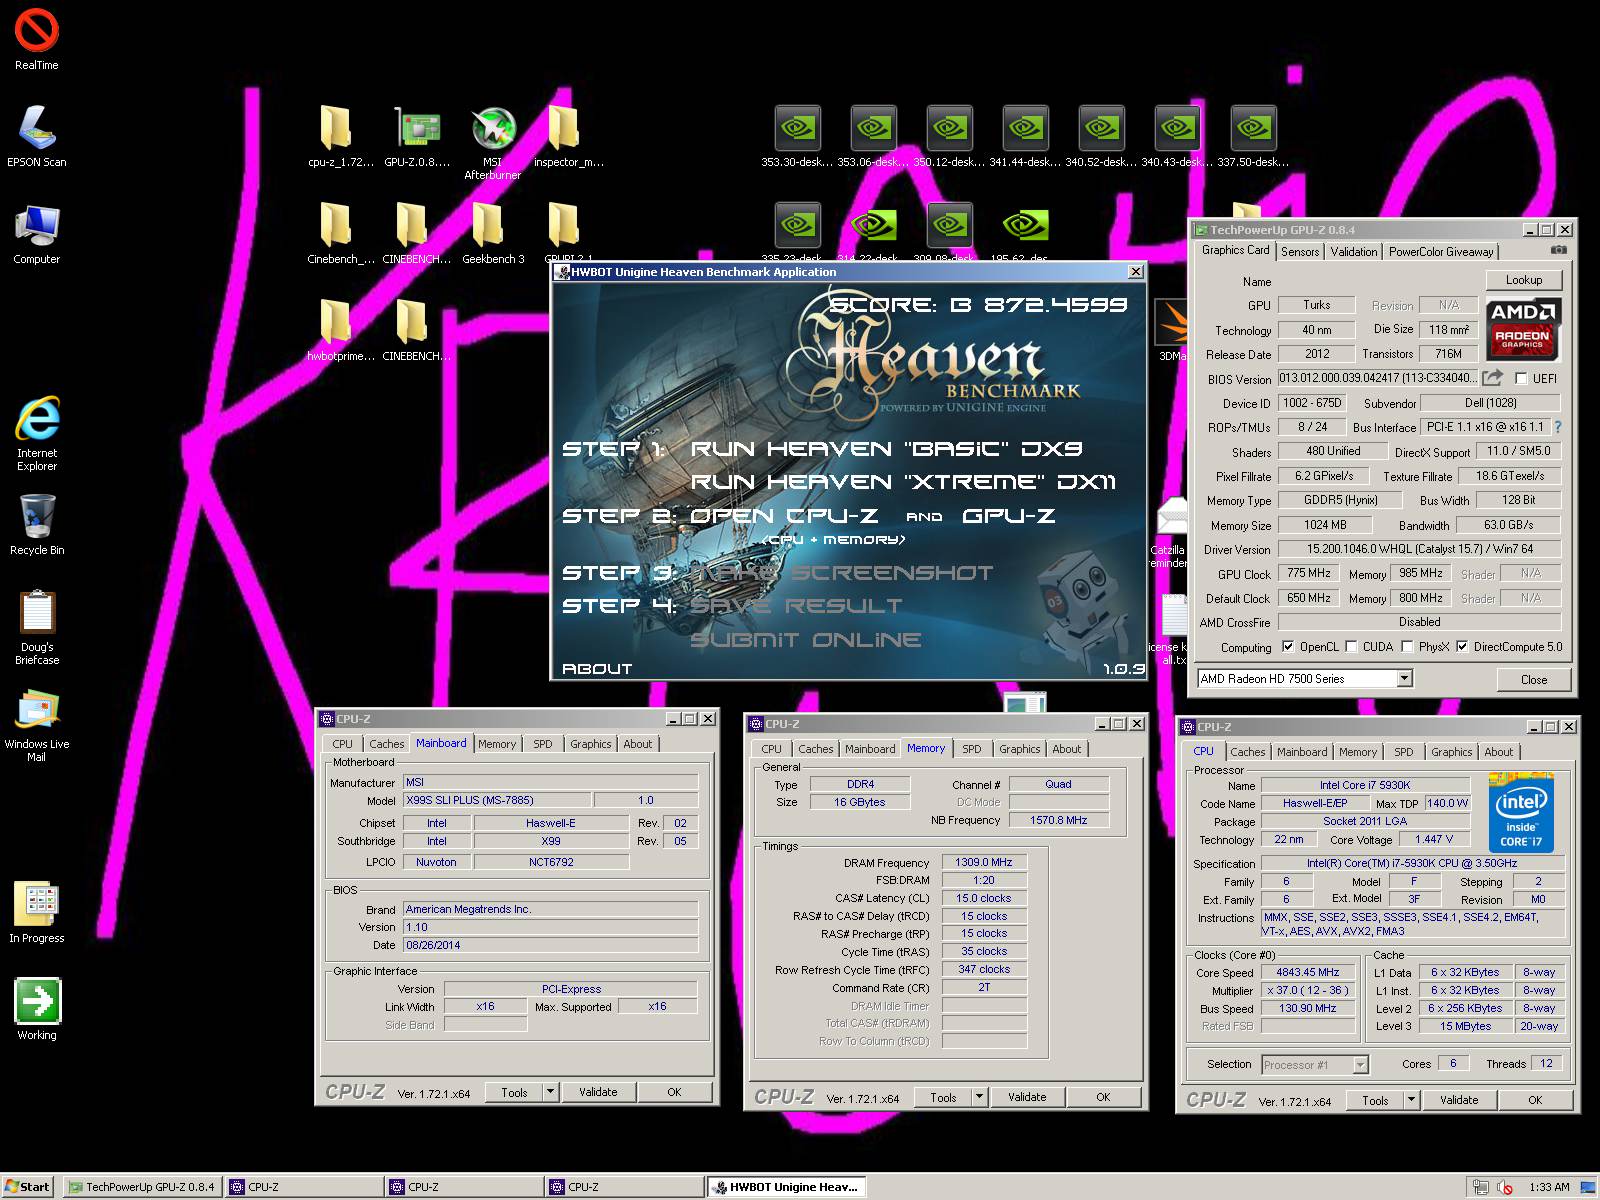The height and width of the screenshot is (1200, 1600).
Task: Select NVIDIA driver 353.30-desk icon
Action: point(797,136)
